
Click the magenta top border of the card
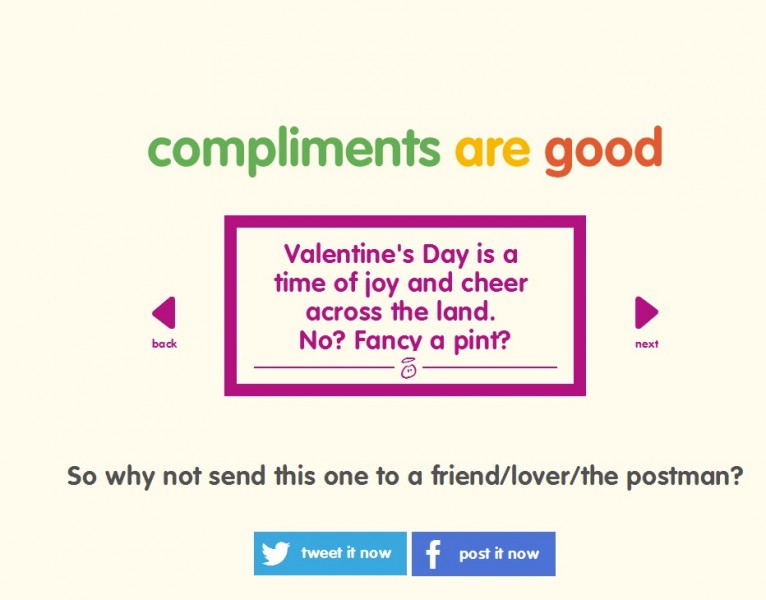coord(405,221)
